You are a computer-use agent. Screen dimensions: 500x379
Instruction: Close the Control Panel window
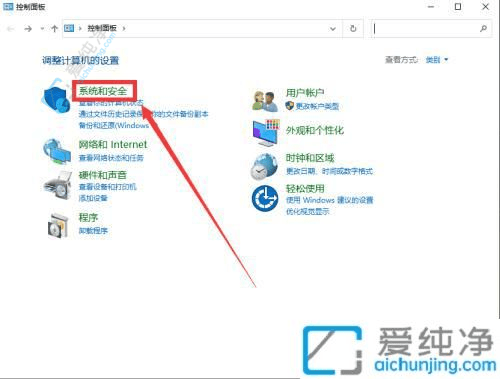[486, 7]
